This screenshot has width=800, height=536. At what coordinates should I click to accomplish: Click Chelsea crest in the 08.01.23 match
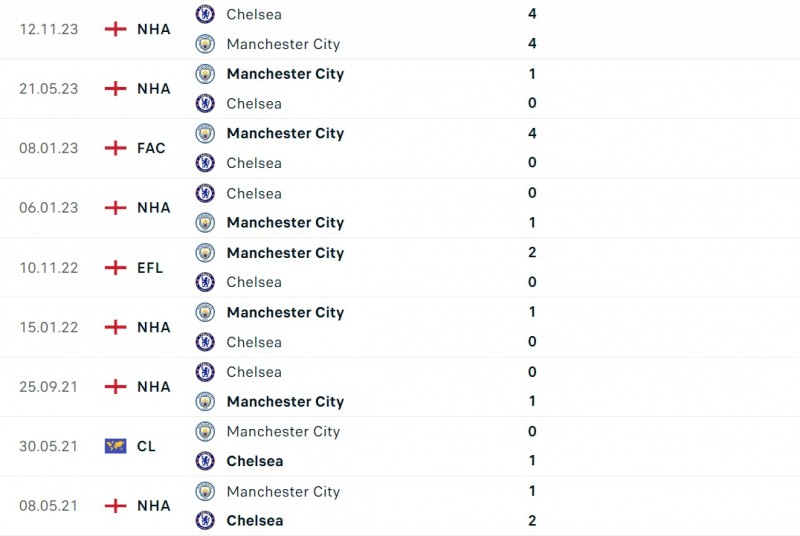(x=205, y=163)
